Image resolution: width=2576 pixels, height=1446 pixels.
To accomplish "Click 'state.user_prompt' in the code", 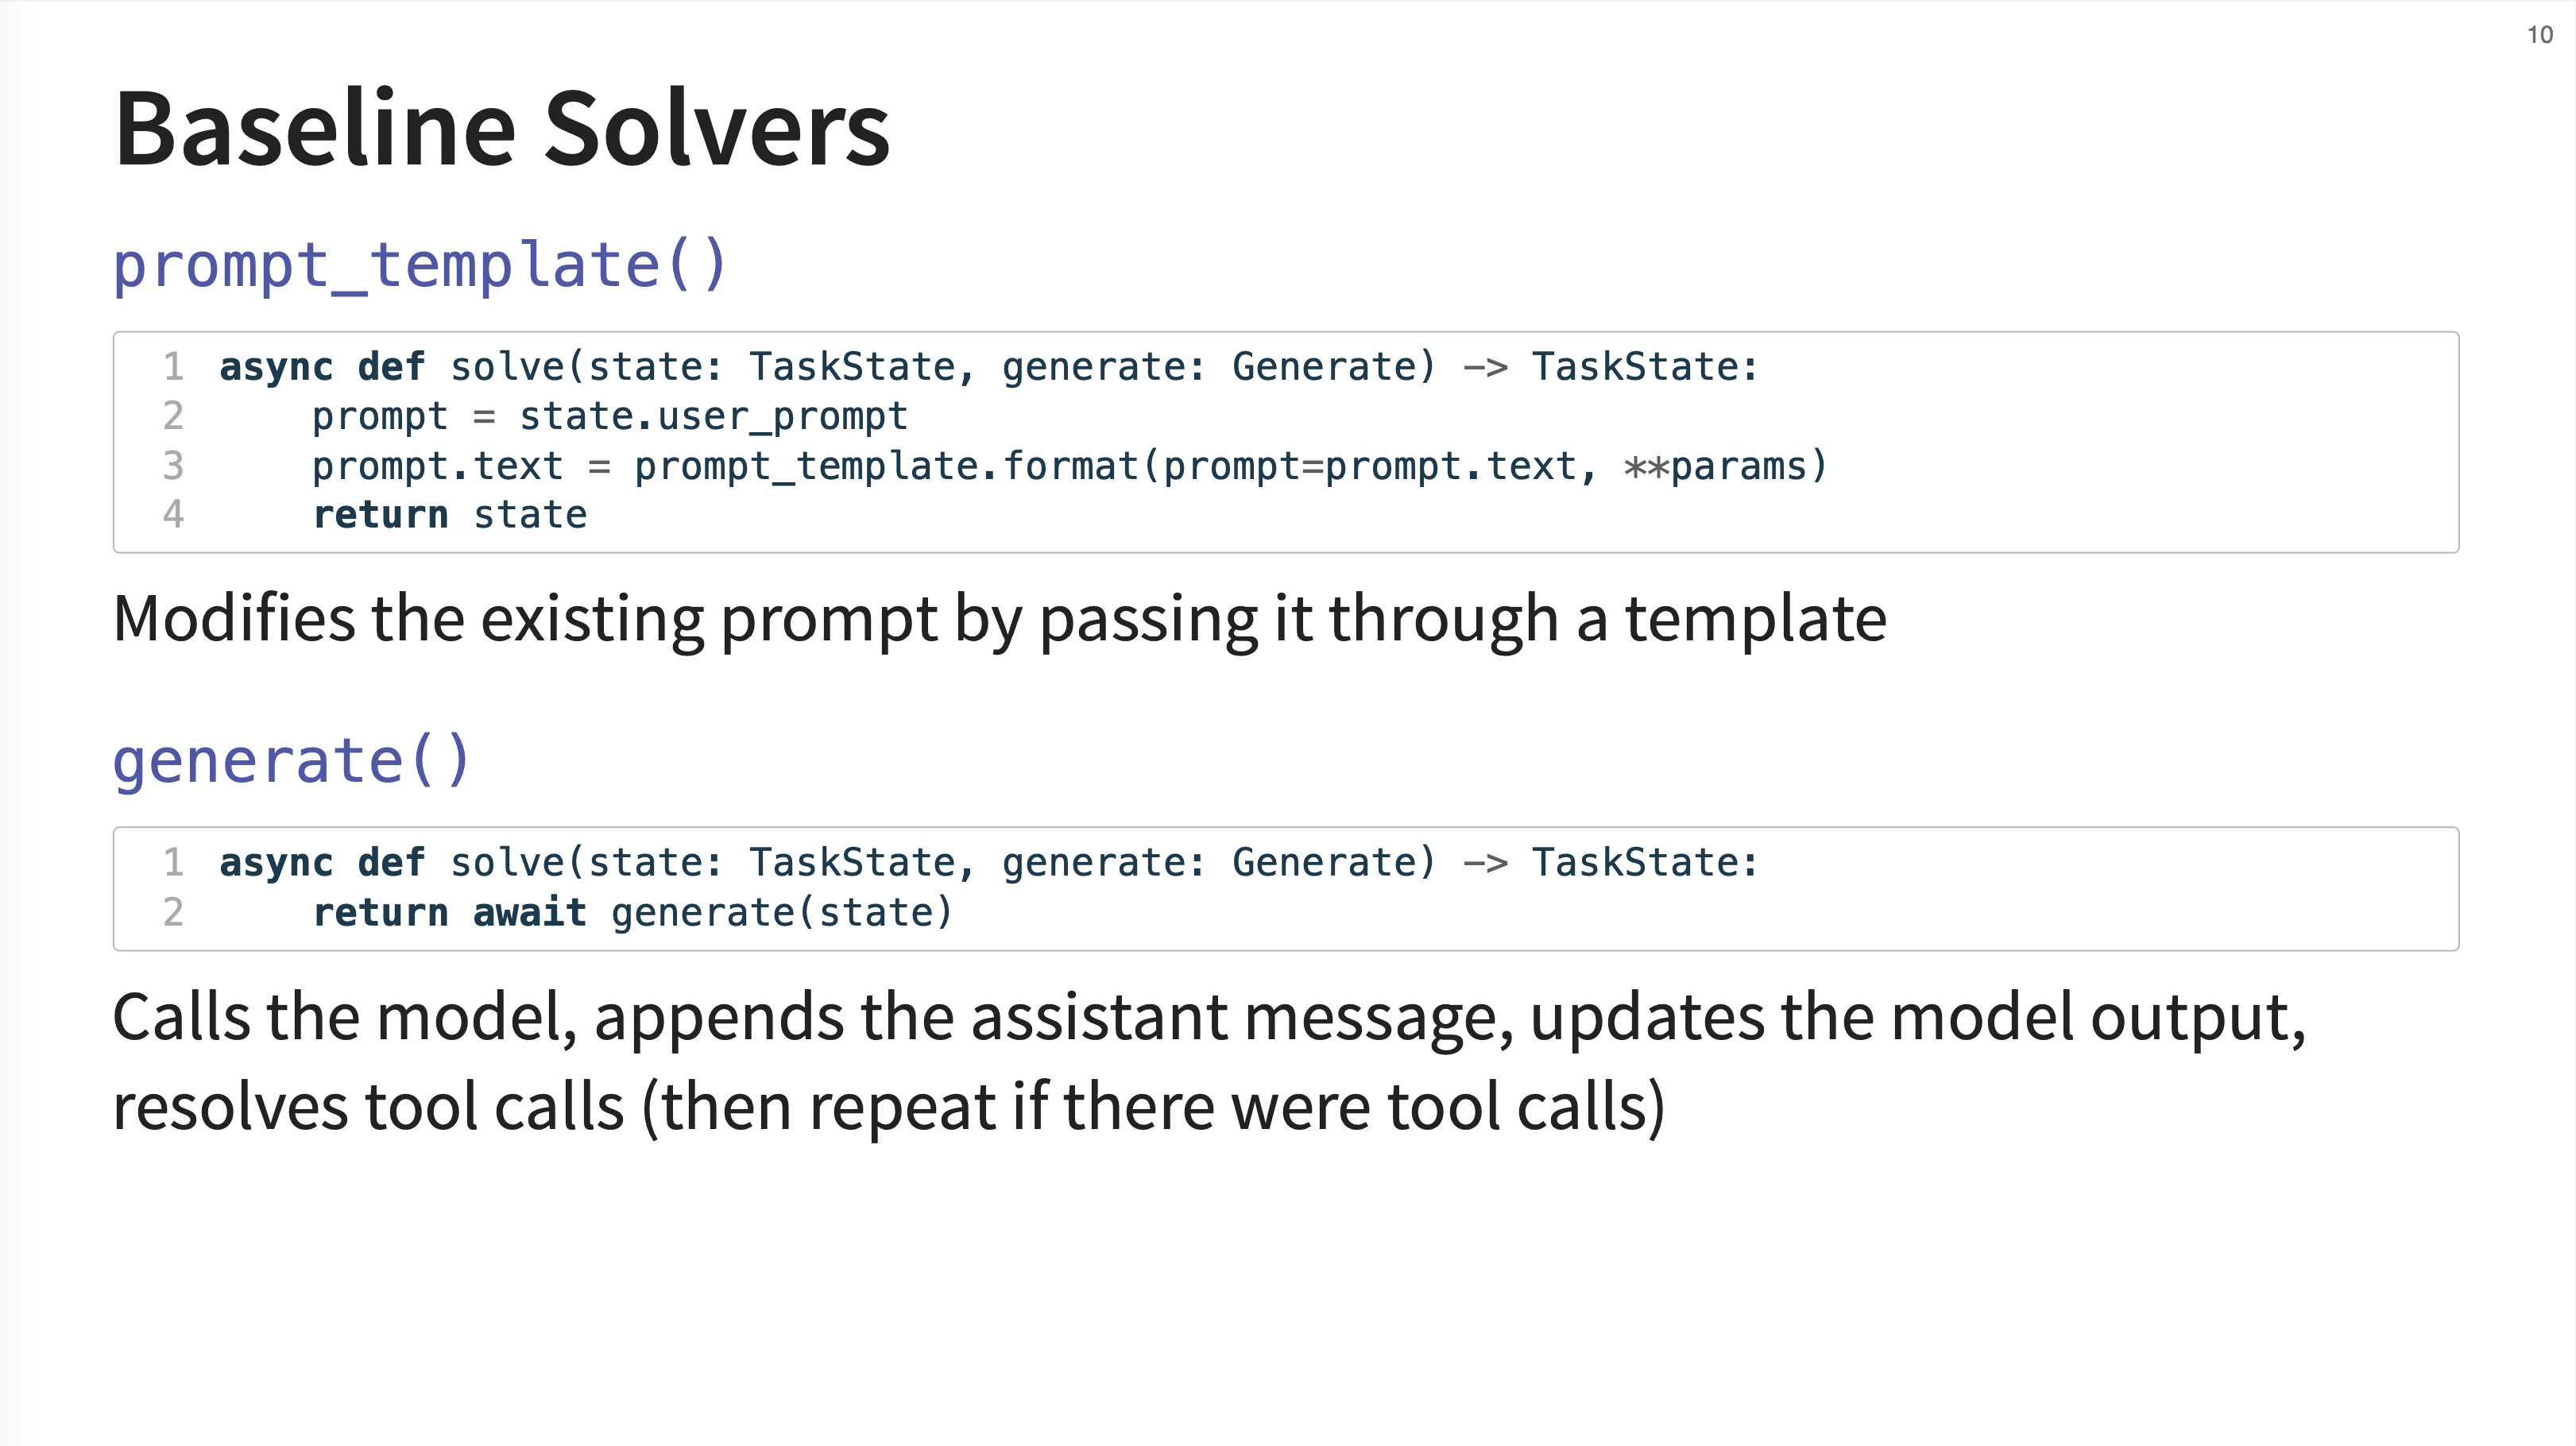I will 713,416.
